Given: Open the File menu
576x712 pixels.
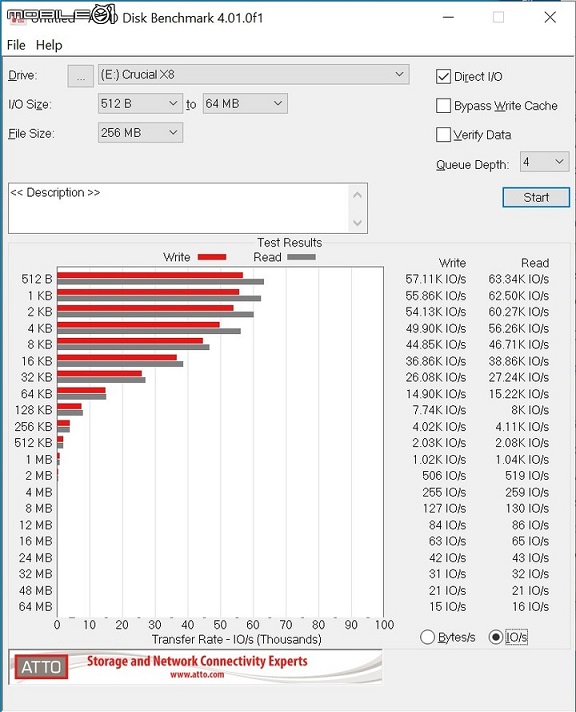Looking at the screenshot, I should 16,45.
